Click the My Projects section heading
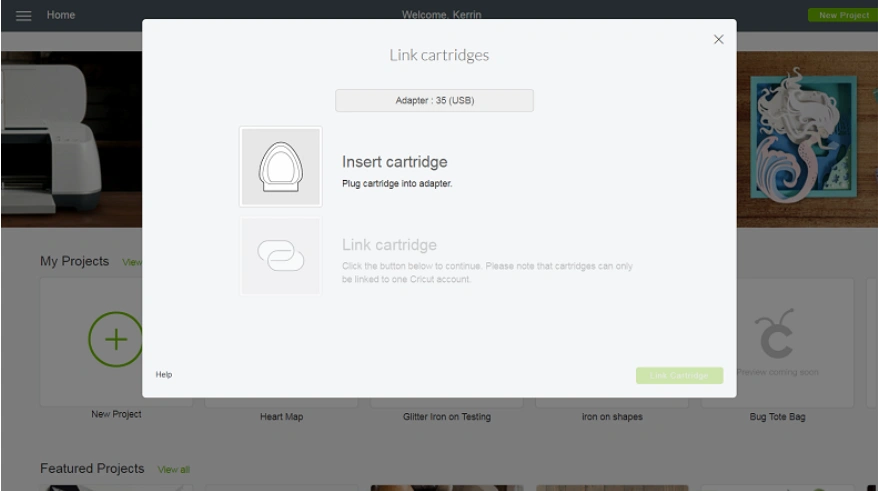The image size is (878, 491). [74, 261]
